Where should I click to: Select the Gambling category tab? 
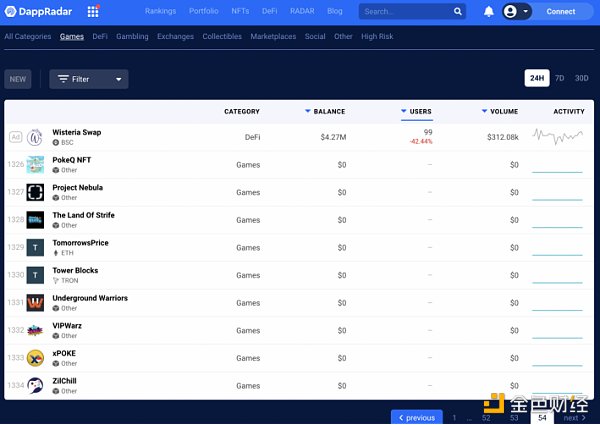click(x=132, y=36)
